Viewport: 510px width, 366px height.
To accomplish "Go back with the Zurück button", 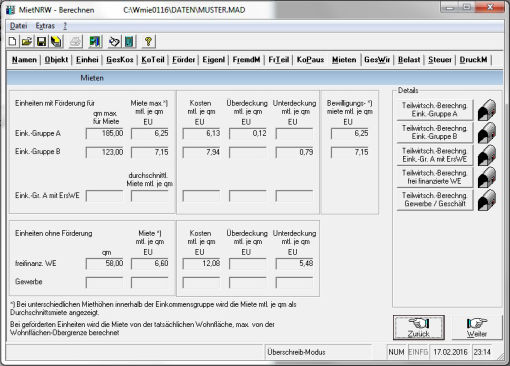I will click(419, 327).
